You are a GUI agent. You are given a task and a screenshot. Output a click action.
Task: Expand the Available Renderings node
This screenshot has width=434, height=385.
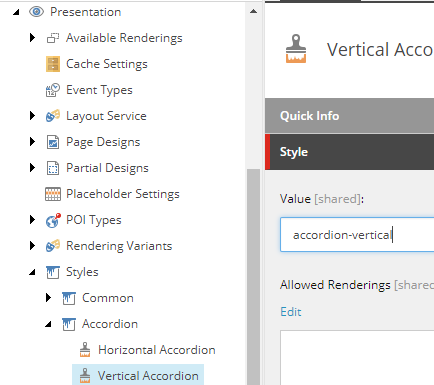click(32, 38)
